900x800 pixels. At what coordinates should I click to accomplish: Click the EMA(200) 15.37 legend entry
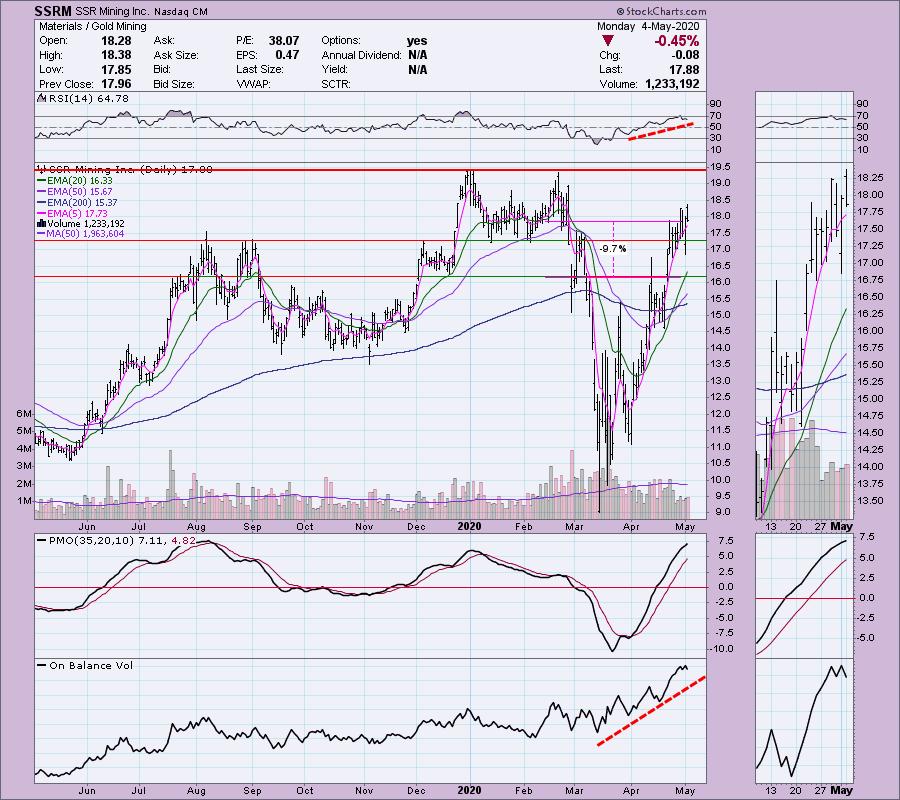[x=77, y=203]
